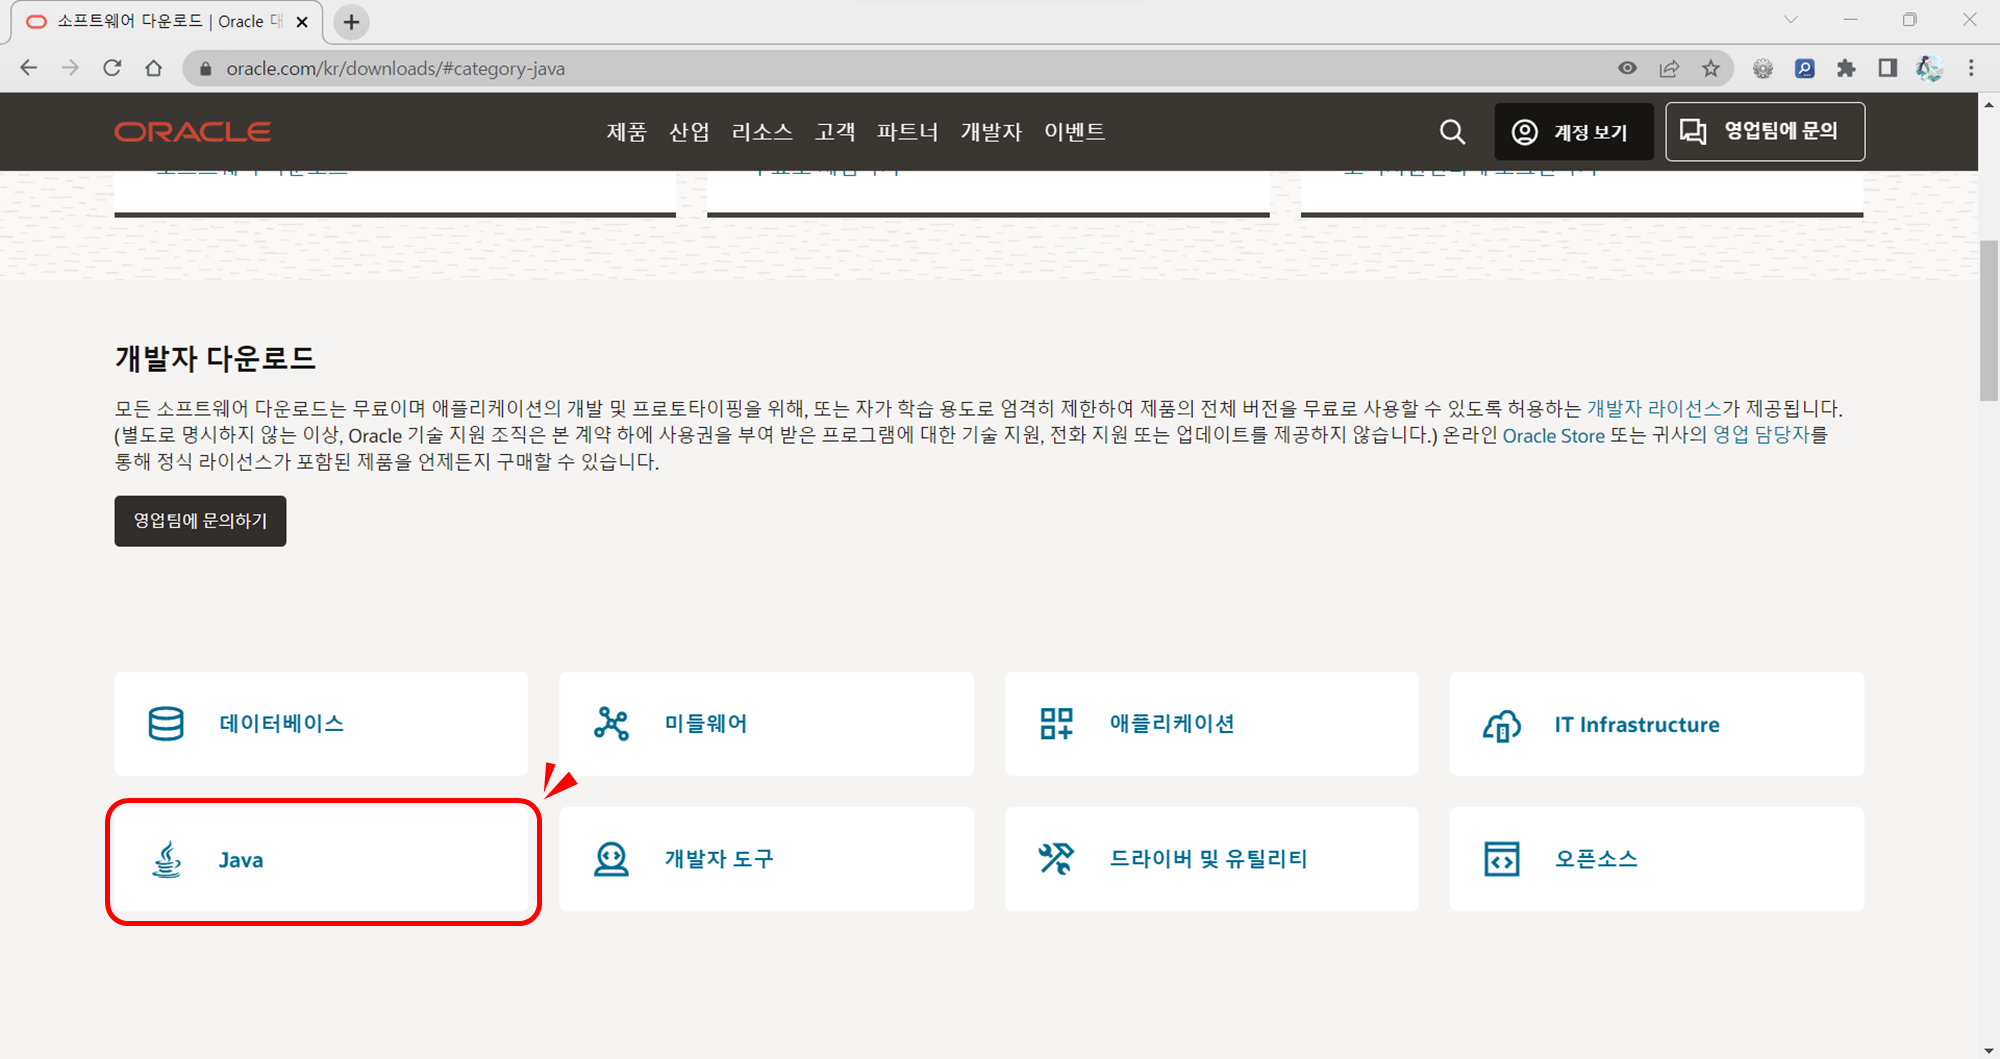The height and width of the screenshot is (1059, 2000).
Task: Click the page vertical scrollbar thumb
Action: coord(1989,320)
